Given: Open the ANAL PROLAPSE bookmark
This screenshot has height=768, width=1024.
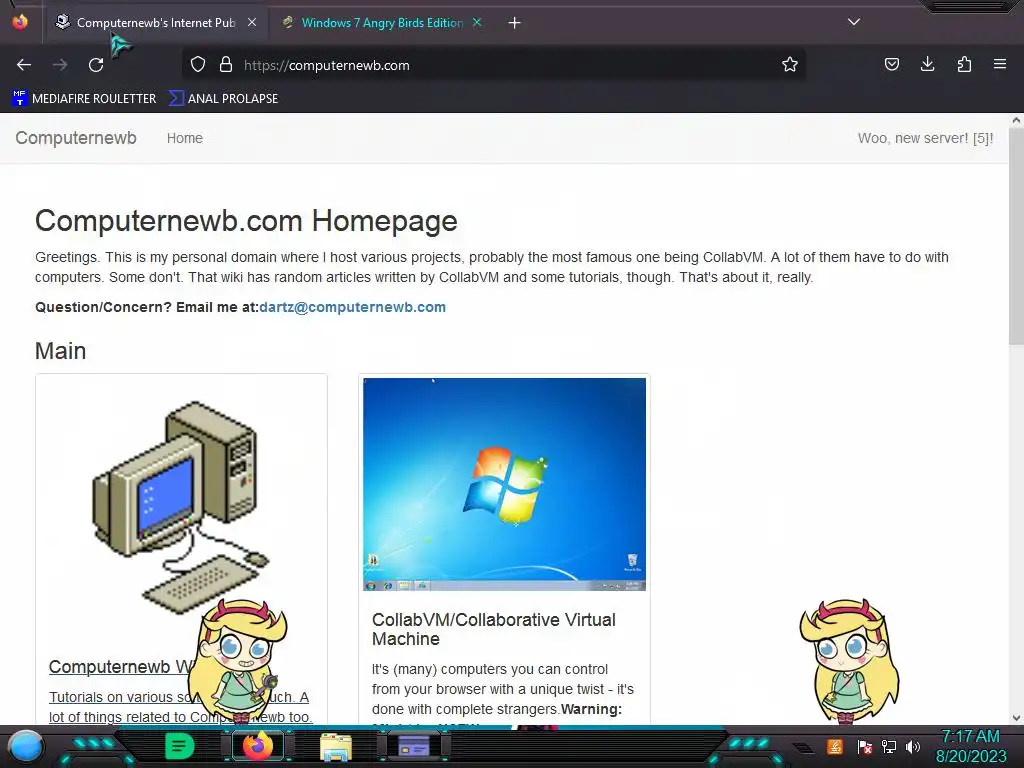Looking at the screenshot, I should pyautogui.click(x=223, y=99).
